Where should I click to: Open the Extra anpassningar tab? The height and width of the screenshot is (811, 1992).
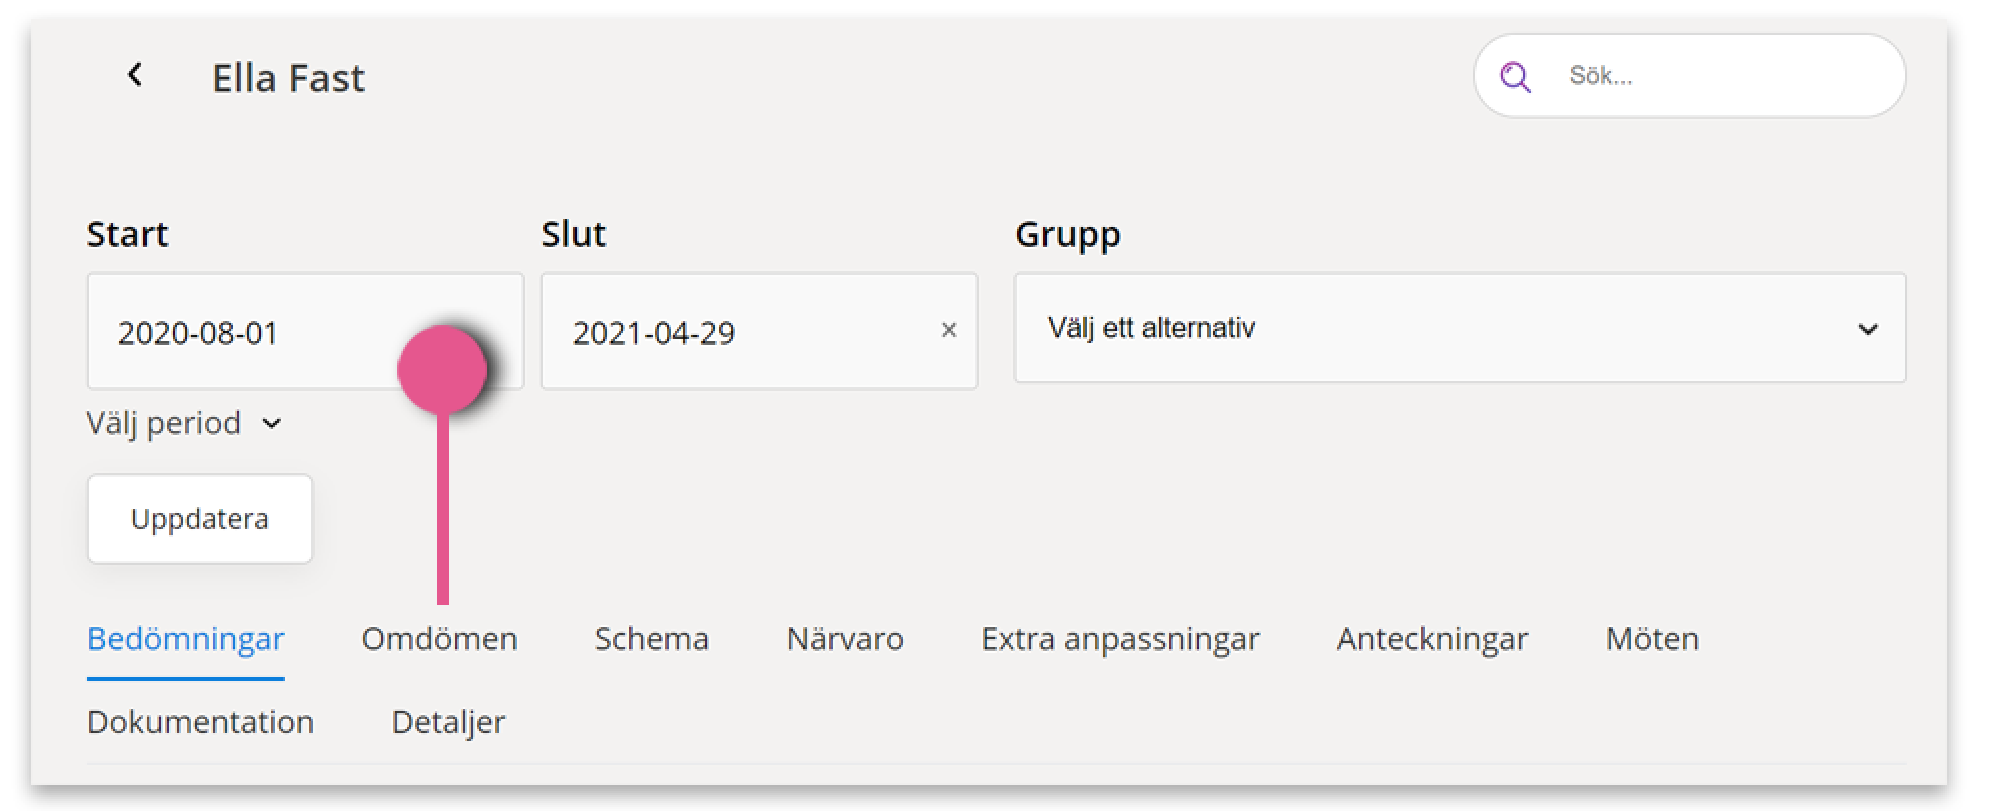[x=1120, y=639]
